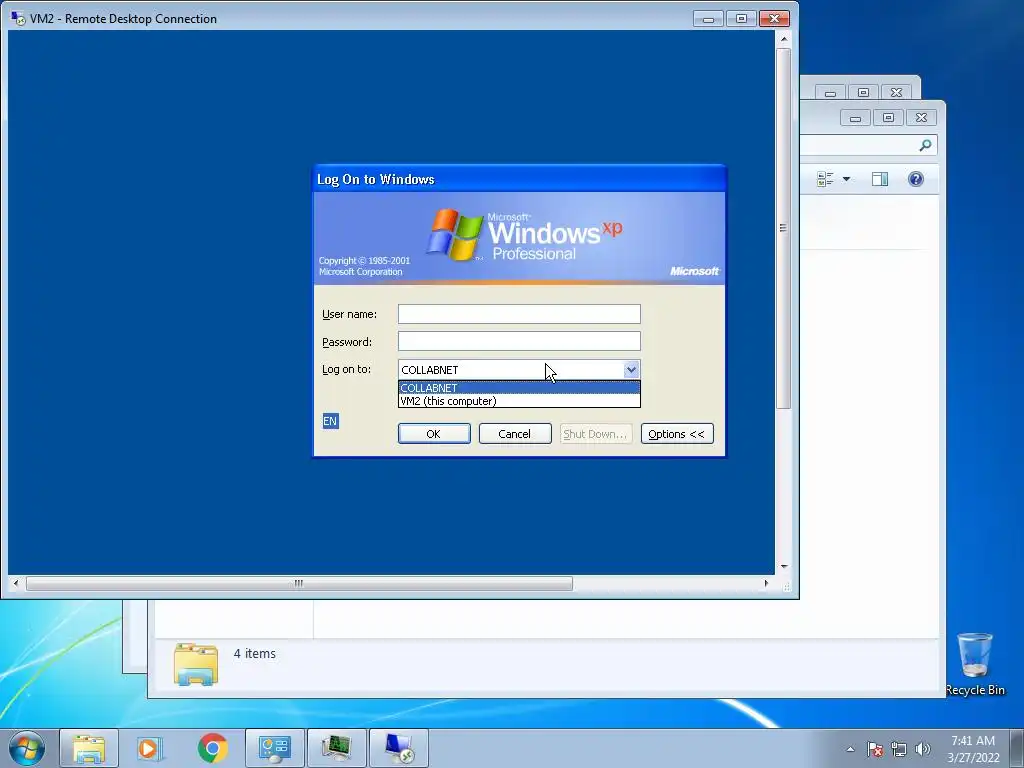This screenshot has width=1024, height=768.
Task: Click the vertical scrollbar thumb
Action: 784,229
